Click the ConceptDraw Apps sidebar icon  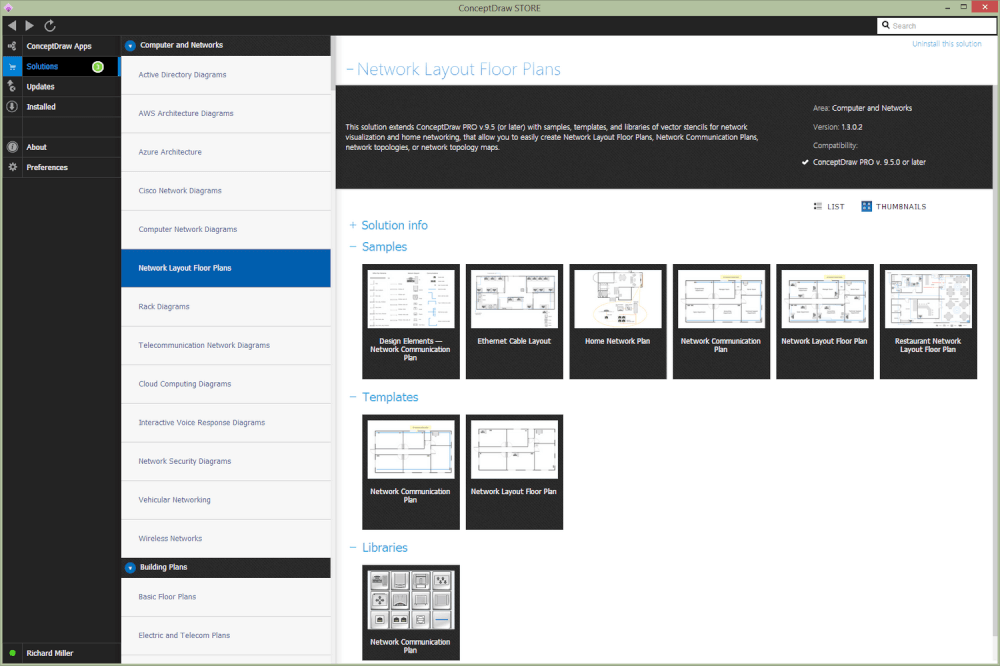click(x=12, y=46)
